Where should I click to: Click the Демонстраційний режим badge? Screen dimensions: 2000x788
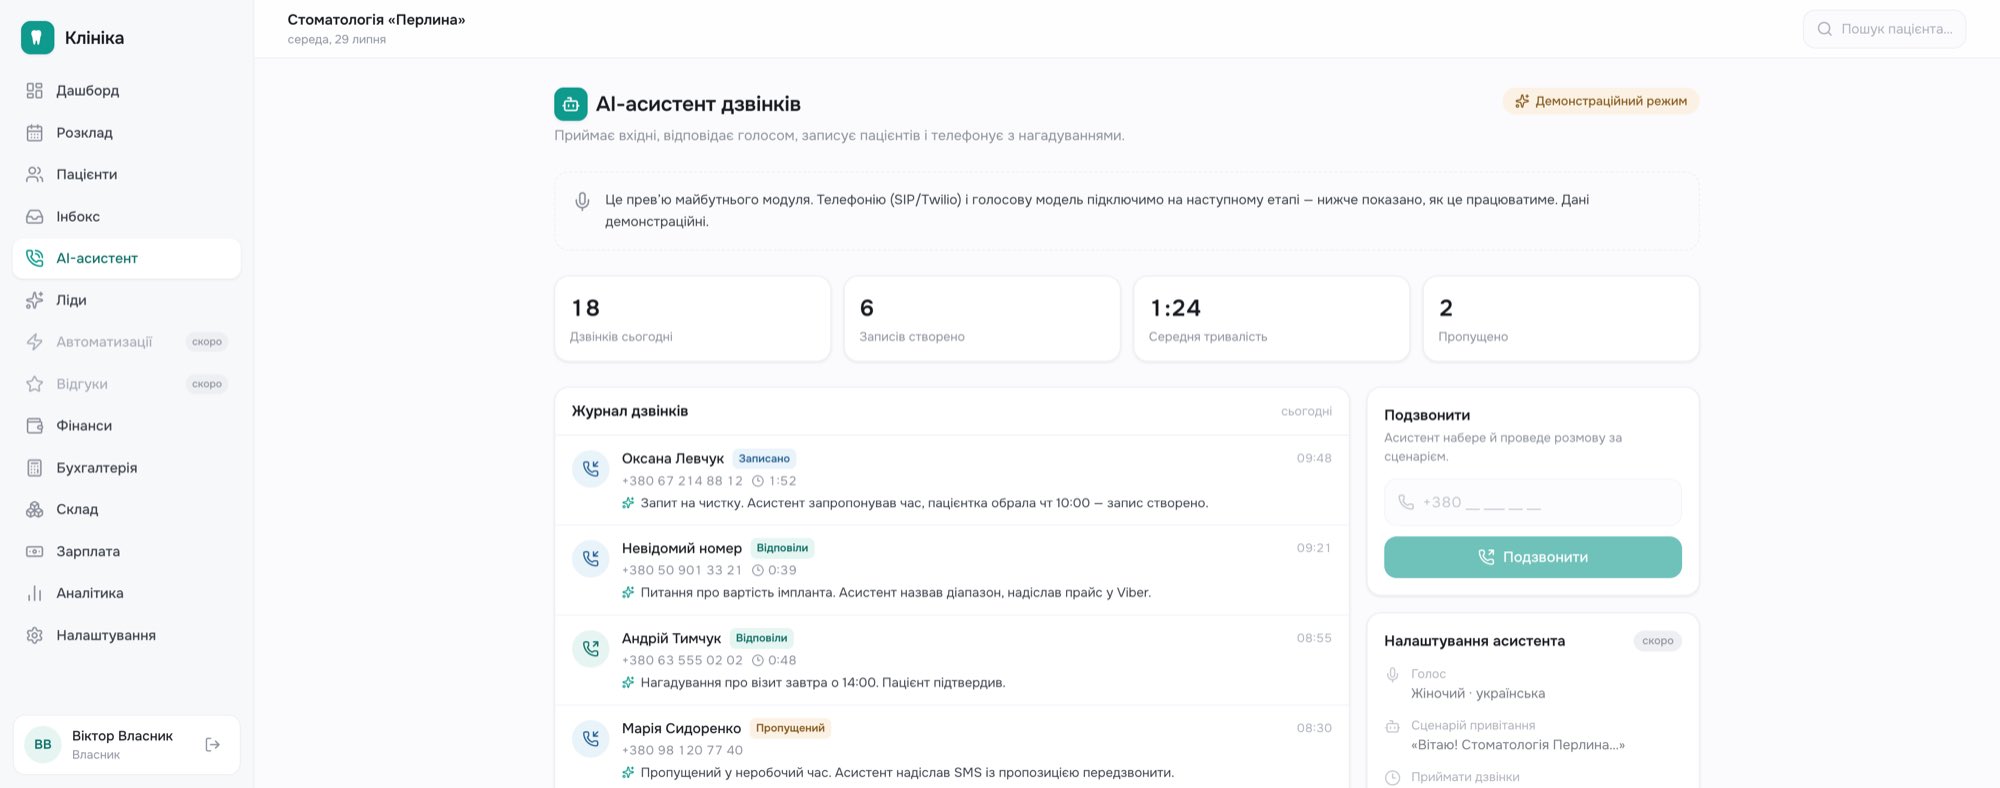tap(1600, 101)
